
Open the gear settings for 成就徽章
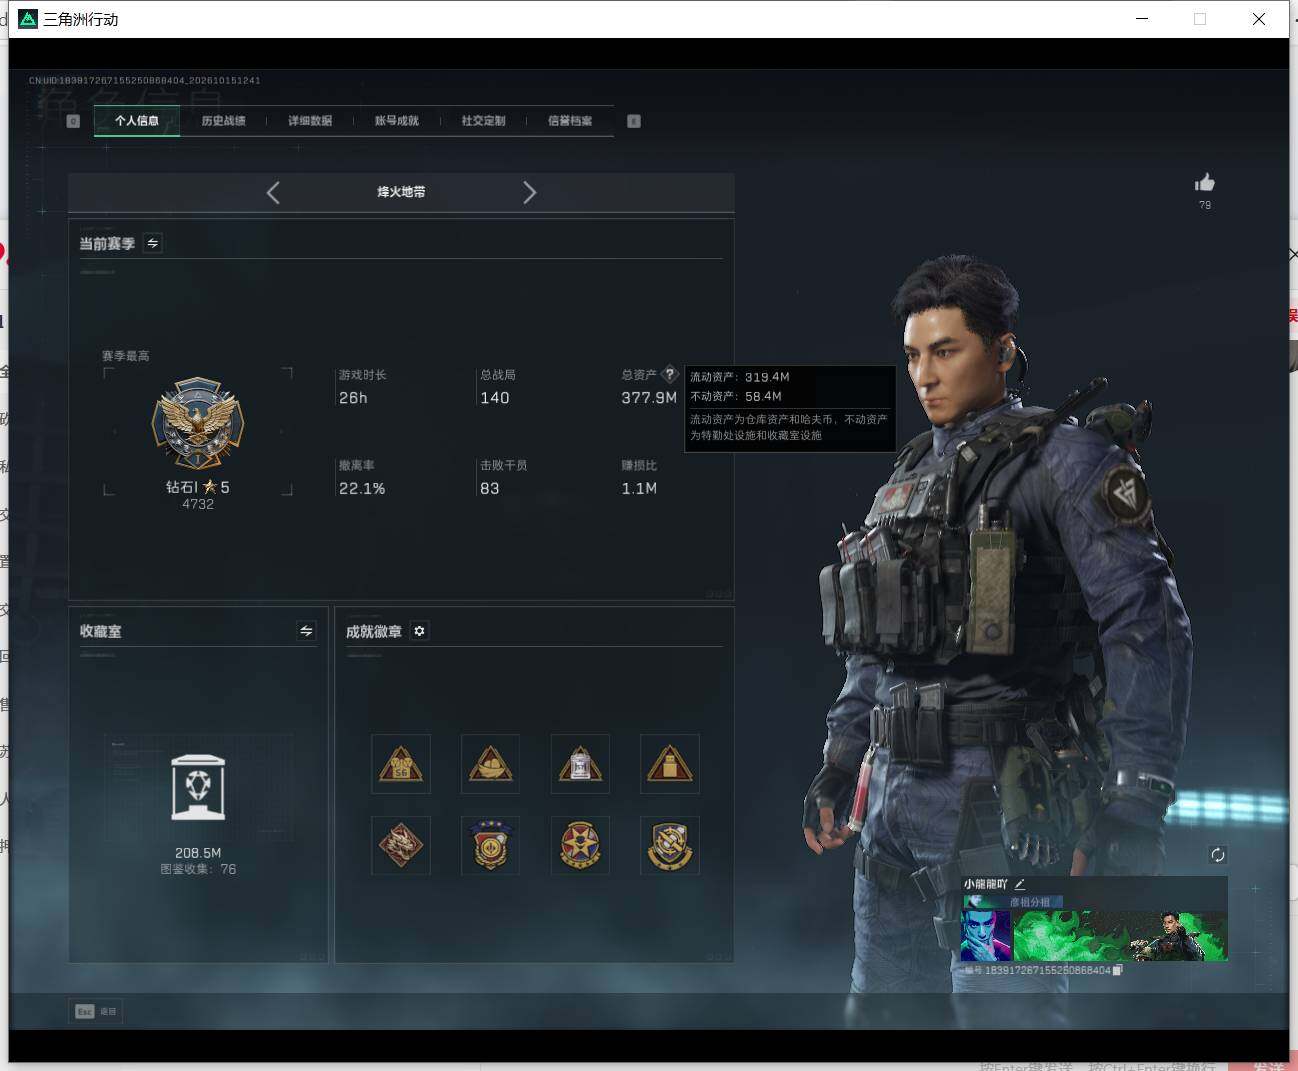[x=419, y=631]
